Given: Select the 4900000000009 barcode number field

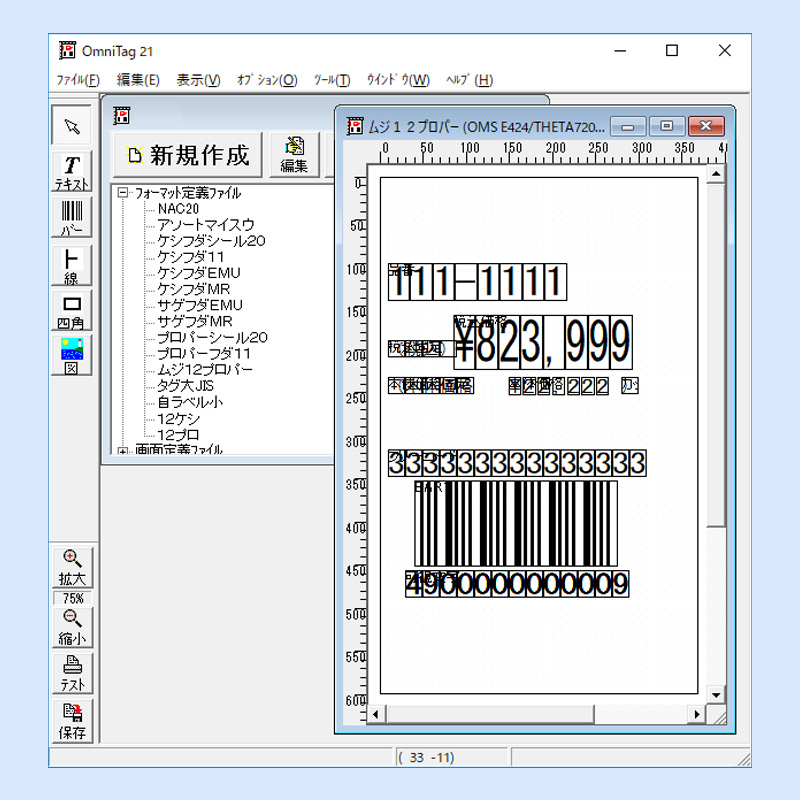Looking at the screenshot, I should (x=517, y=584).
